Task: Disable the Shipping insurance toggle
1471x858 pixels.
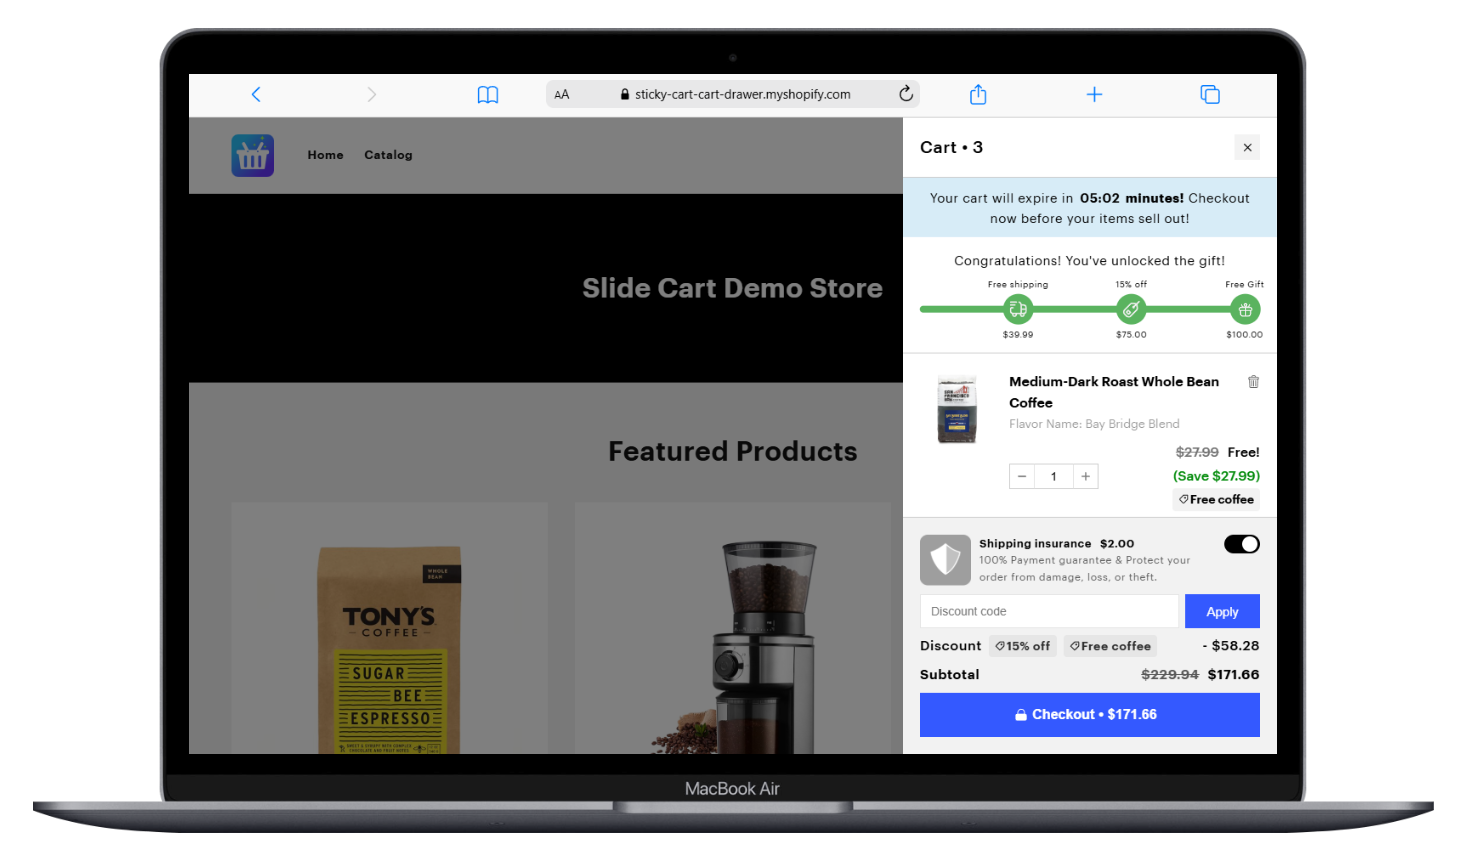Action: [x=1241, y=544]
